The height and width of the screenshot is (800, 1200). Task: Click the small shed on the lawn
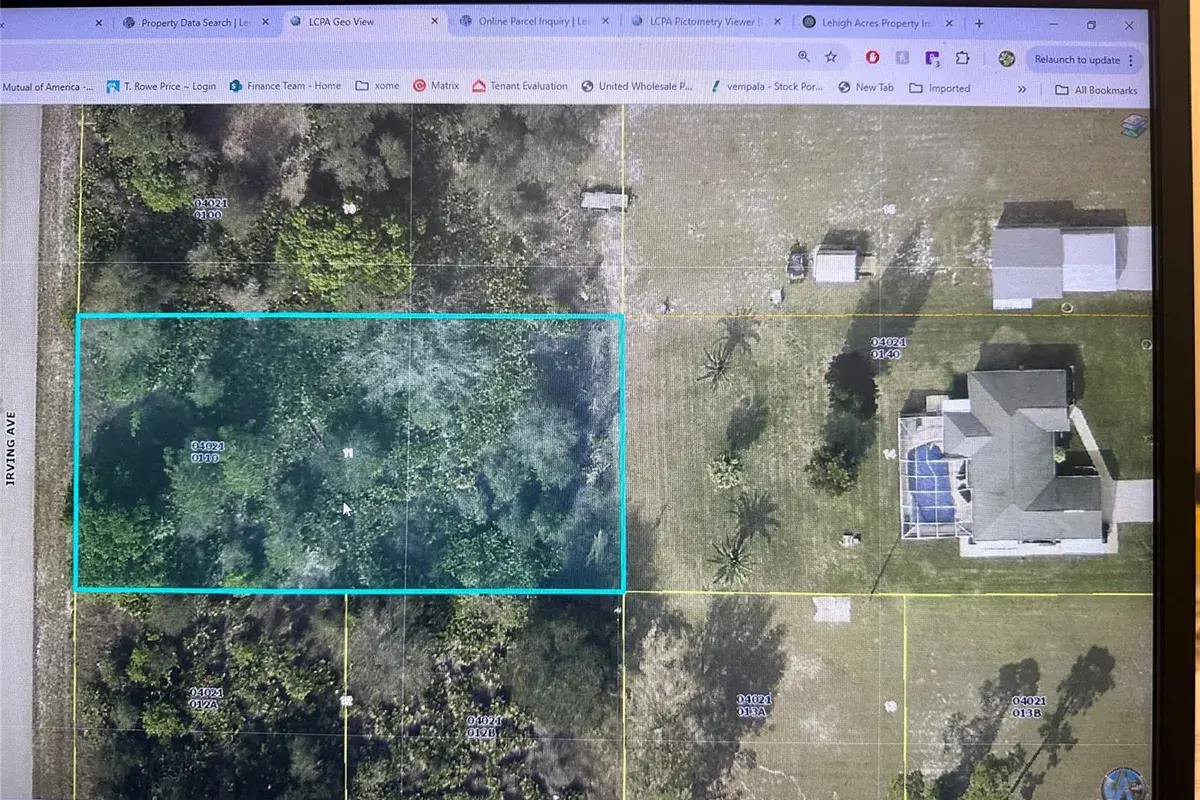[x=836, y=266]
